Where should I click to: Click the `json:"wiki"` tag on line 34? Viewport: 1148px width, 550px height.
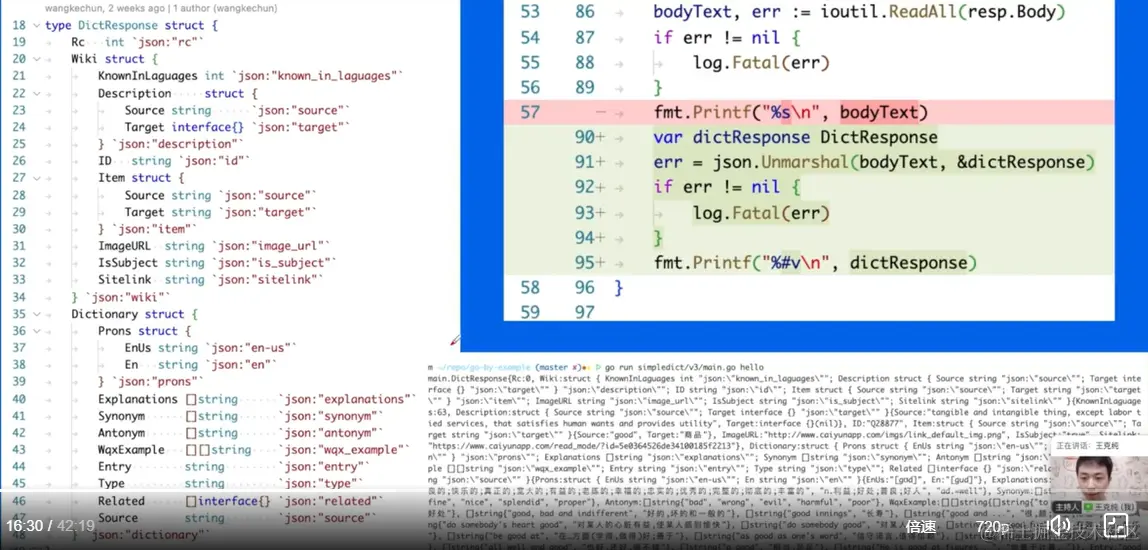coord(127,297)
